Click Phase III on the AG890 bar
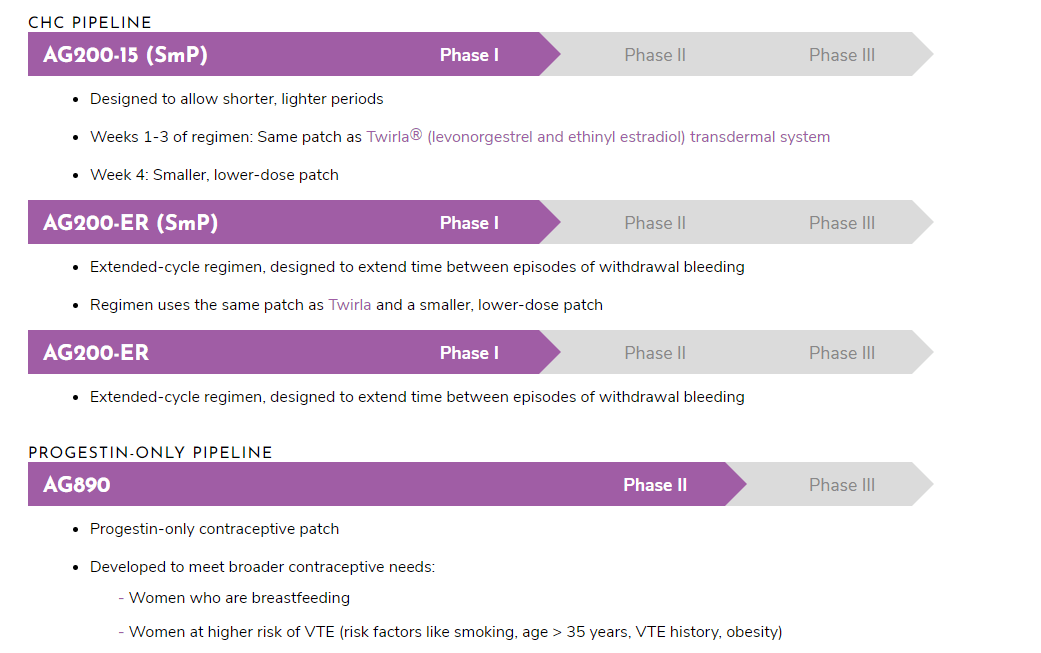 pos(842,485)
